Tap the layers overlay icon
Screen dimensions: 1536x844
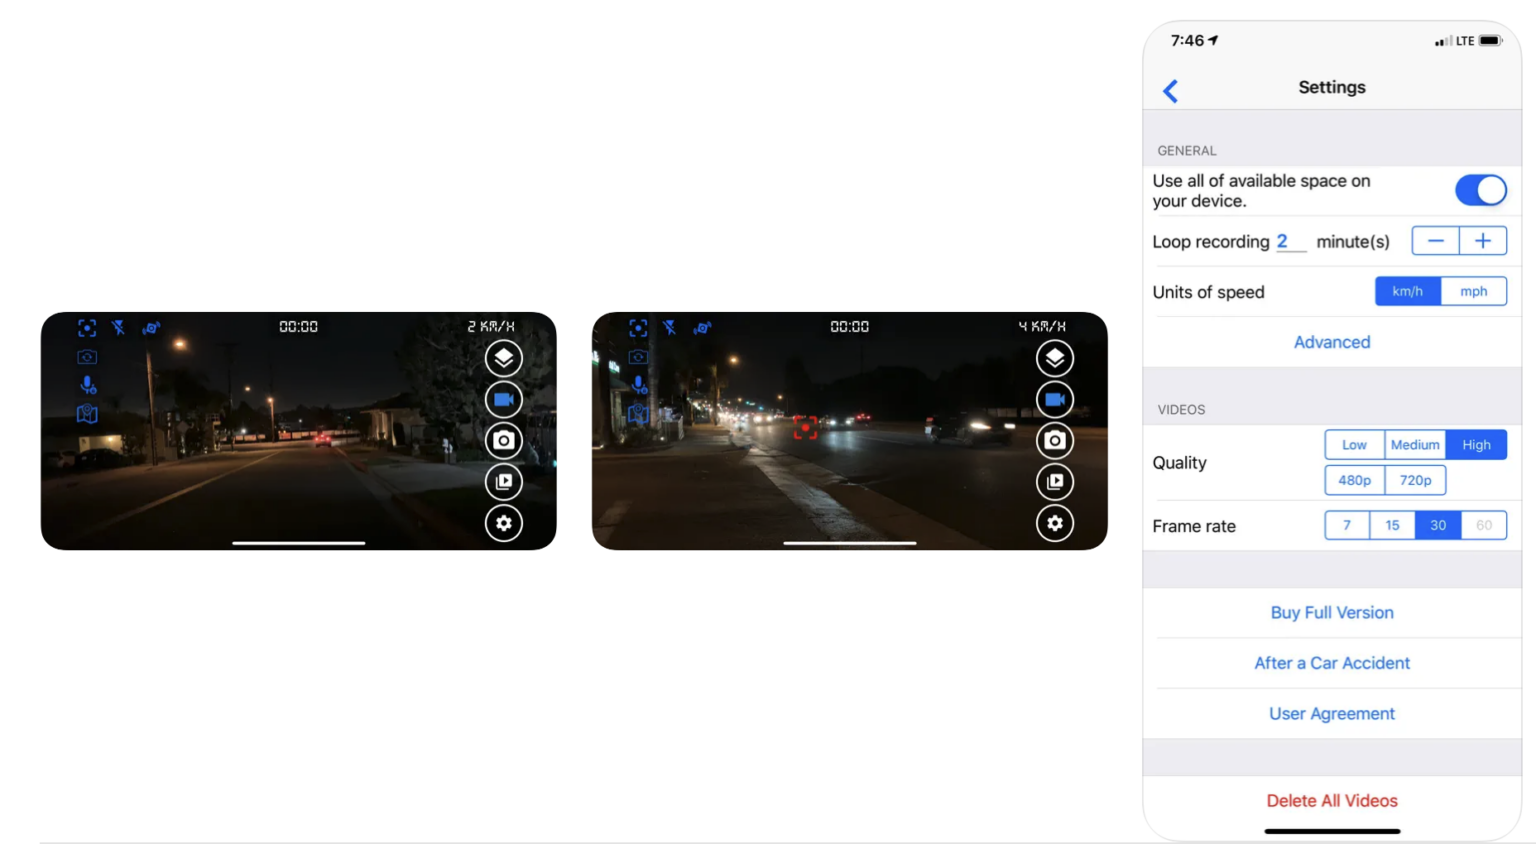tap(503, 358)
